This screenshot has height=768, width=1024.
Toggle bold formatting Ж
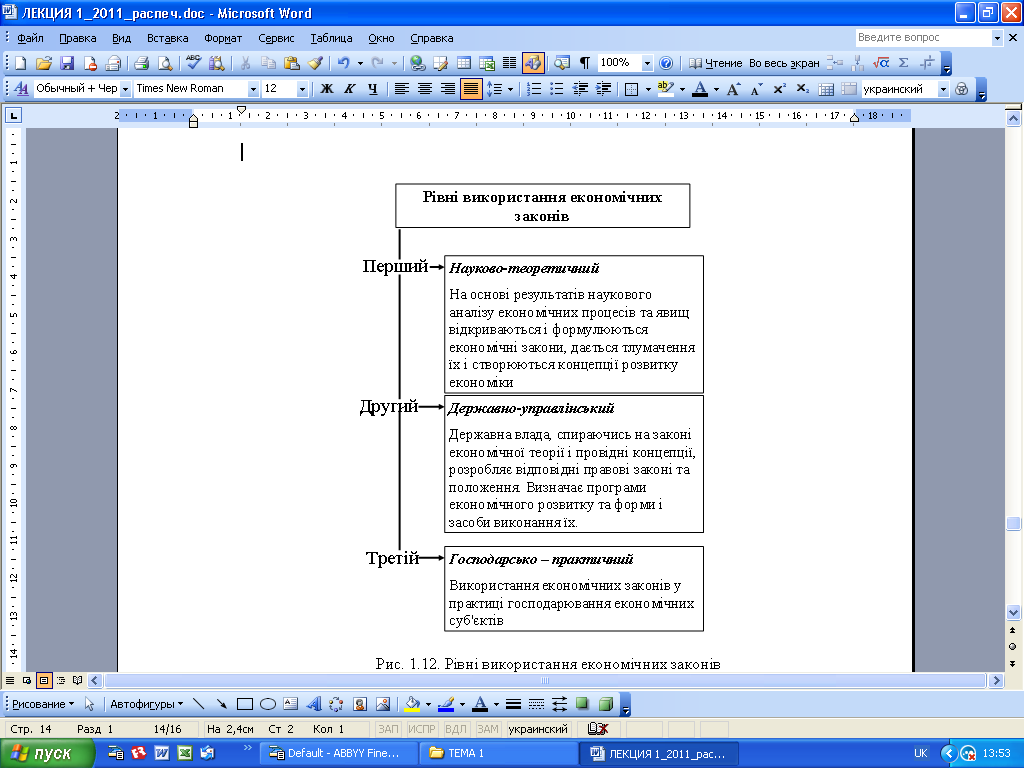point(327,89)
